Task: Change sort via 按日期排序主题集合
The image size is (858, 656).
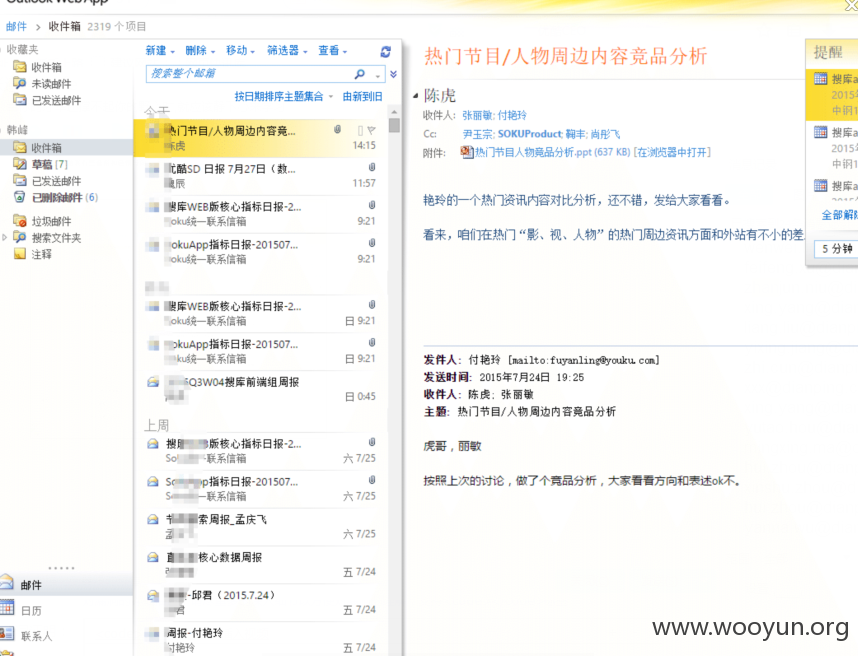Action: pyautogui.click(x=283, y=97)
